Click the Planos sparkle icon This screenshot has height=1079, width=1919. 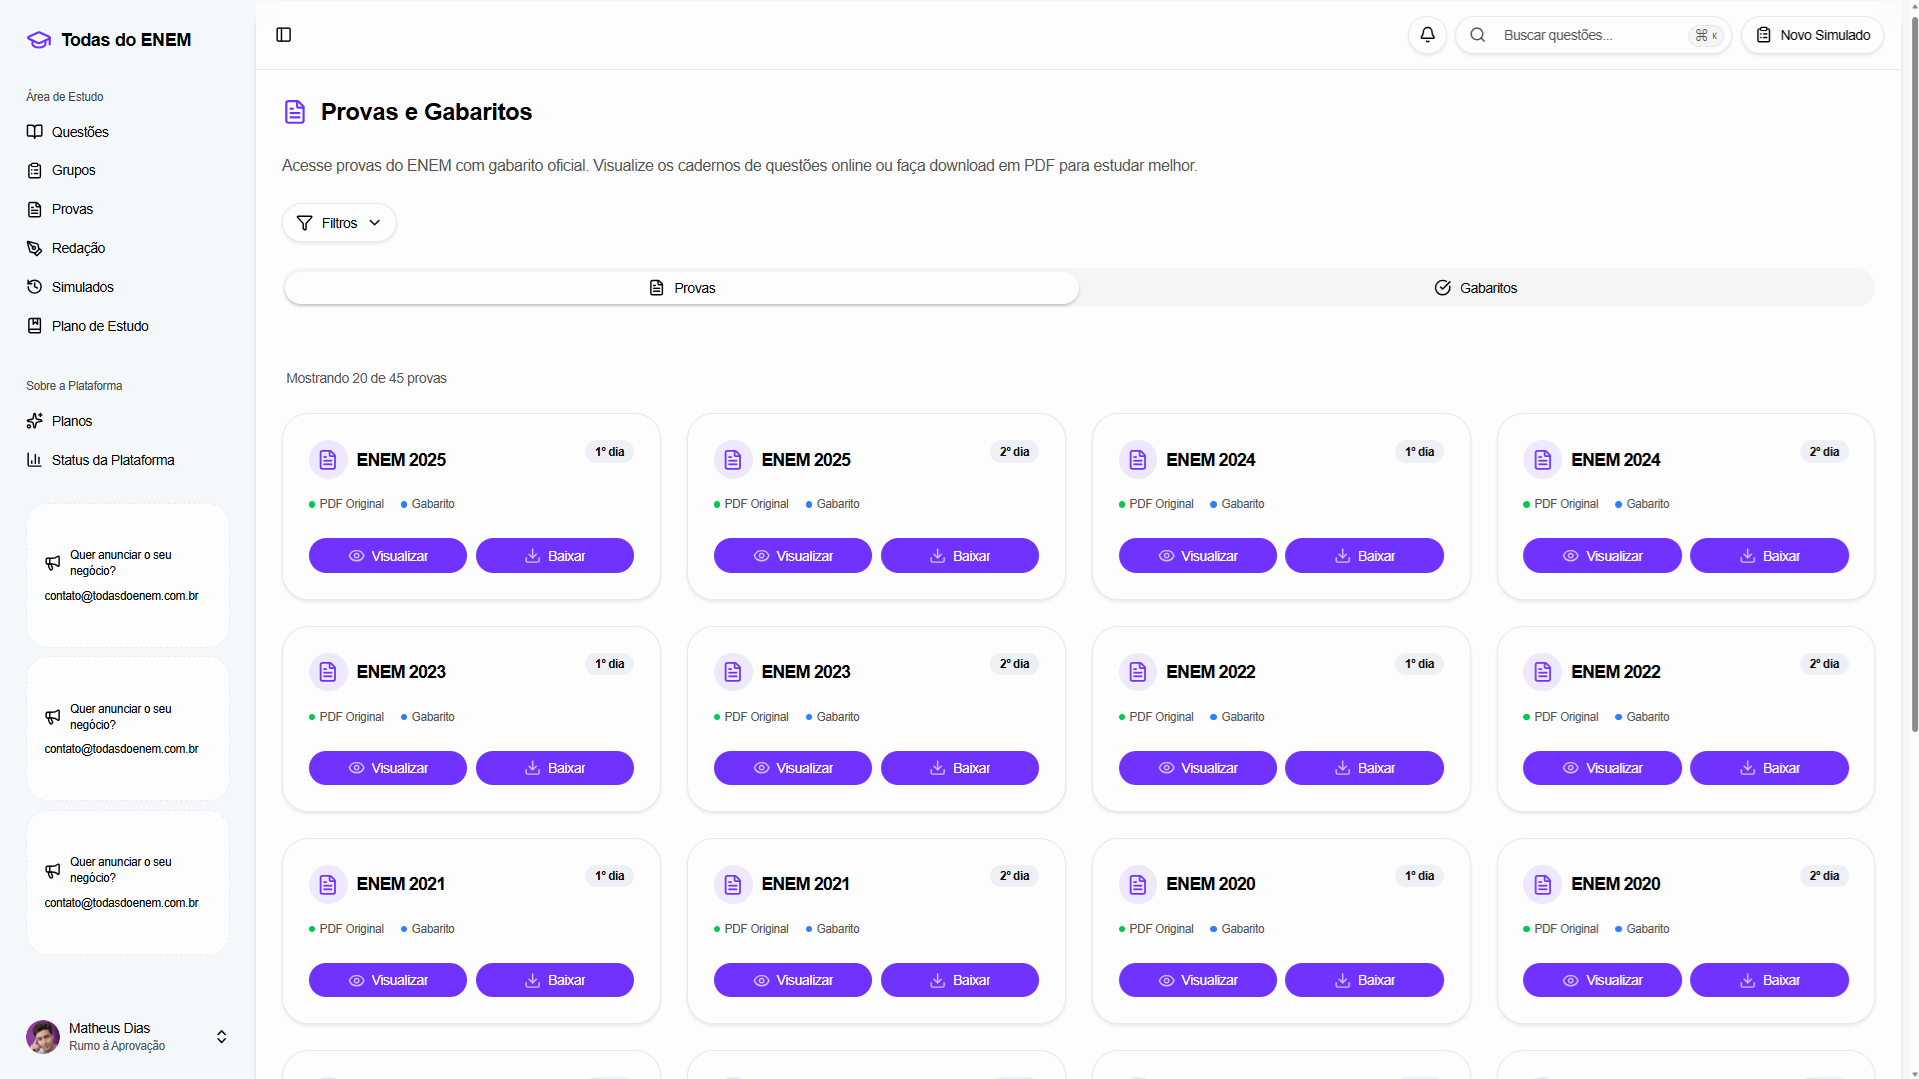tap(35, 421)
